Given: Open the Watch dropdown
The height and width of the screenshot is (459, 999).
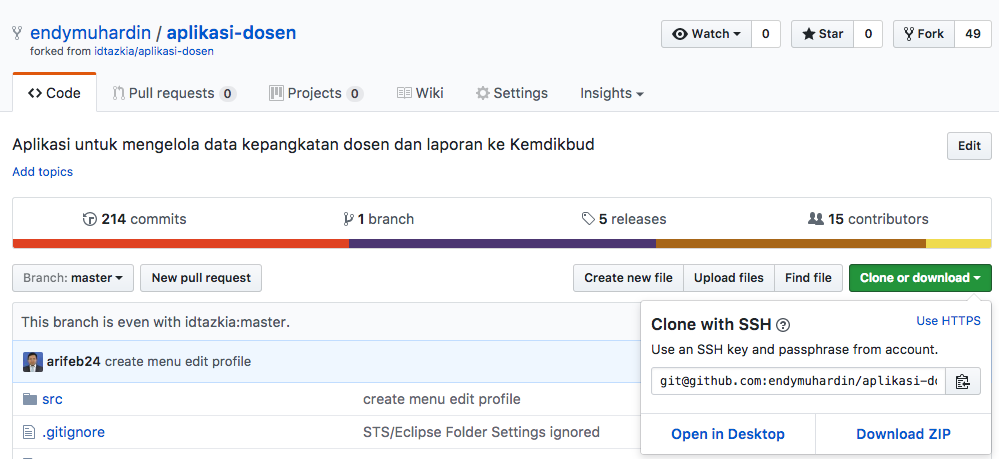Looking at the screenshot, I should tap(707, 34).
